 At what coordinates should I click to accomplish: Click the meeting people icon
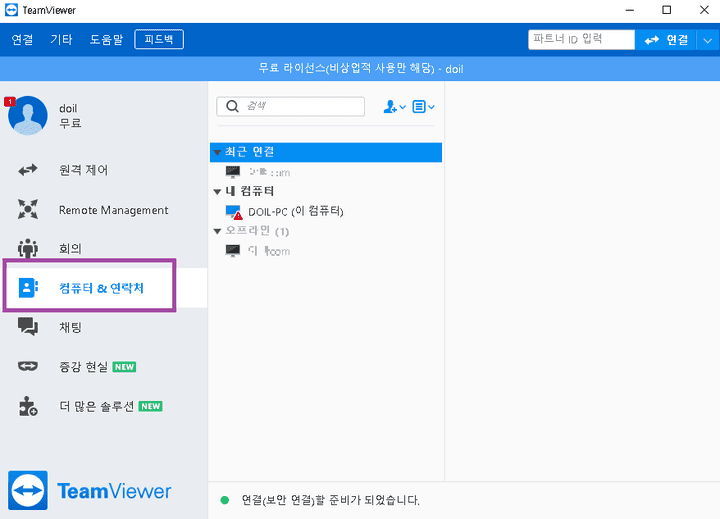click(28, 248)
